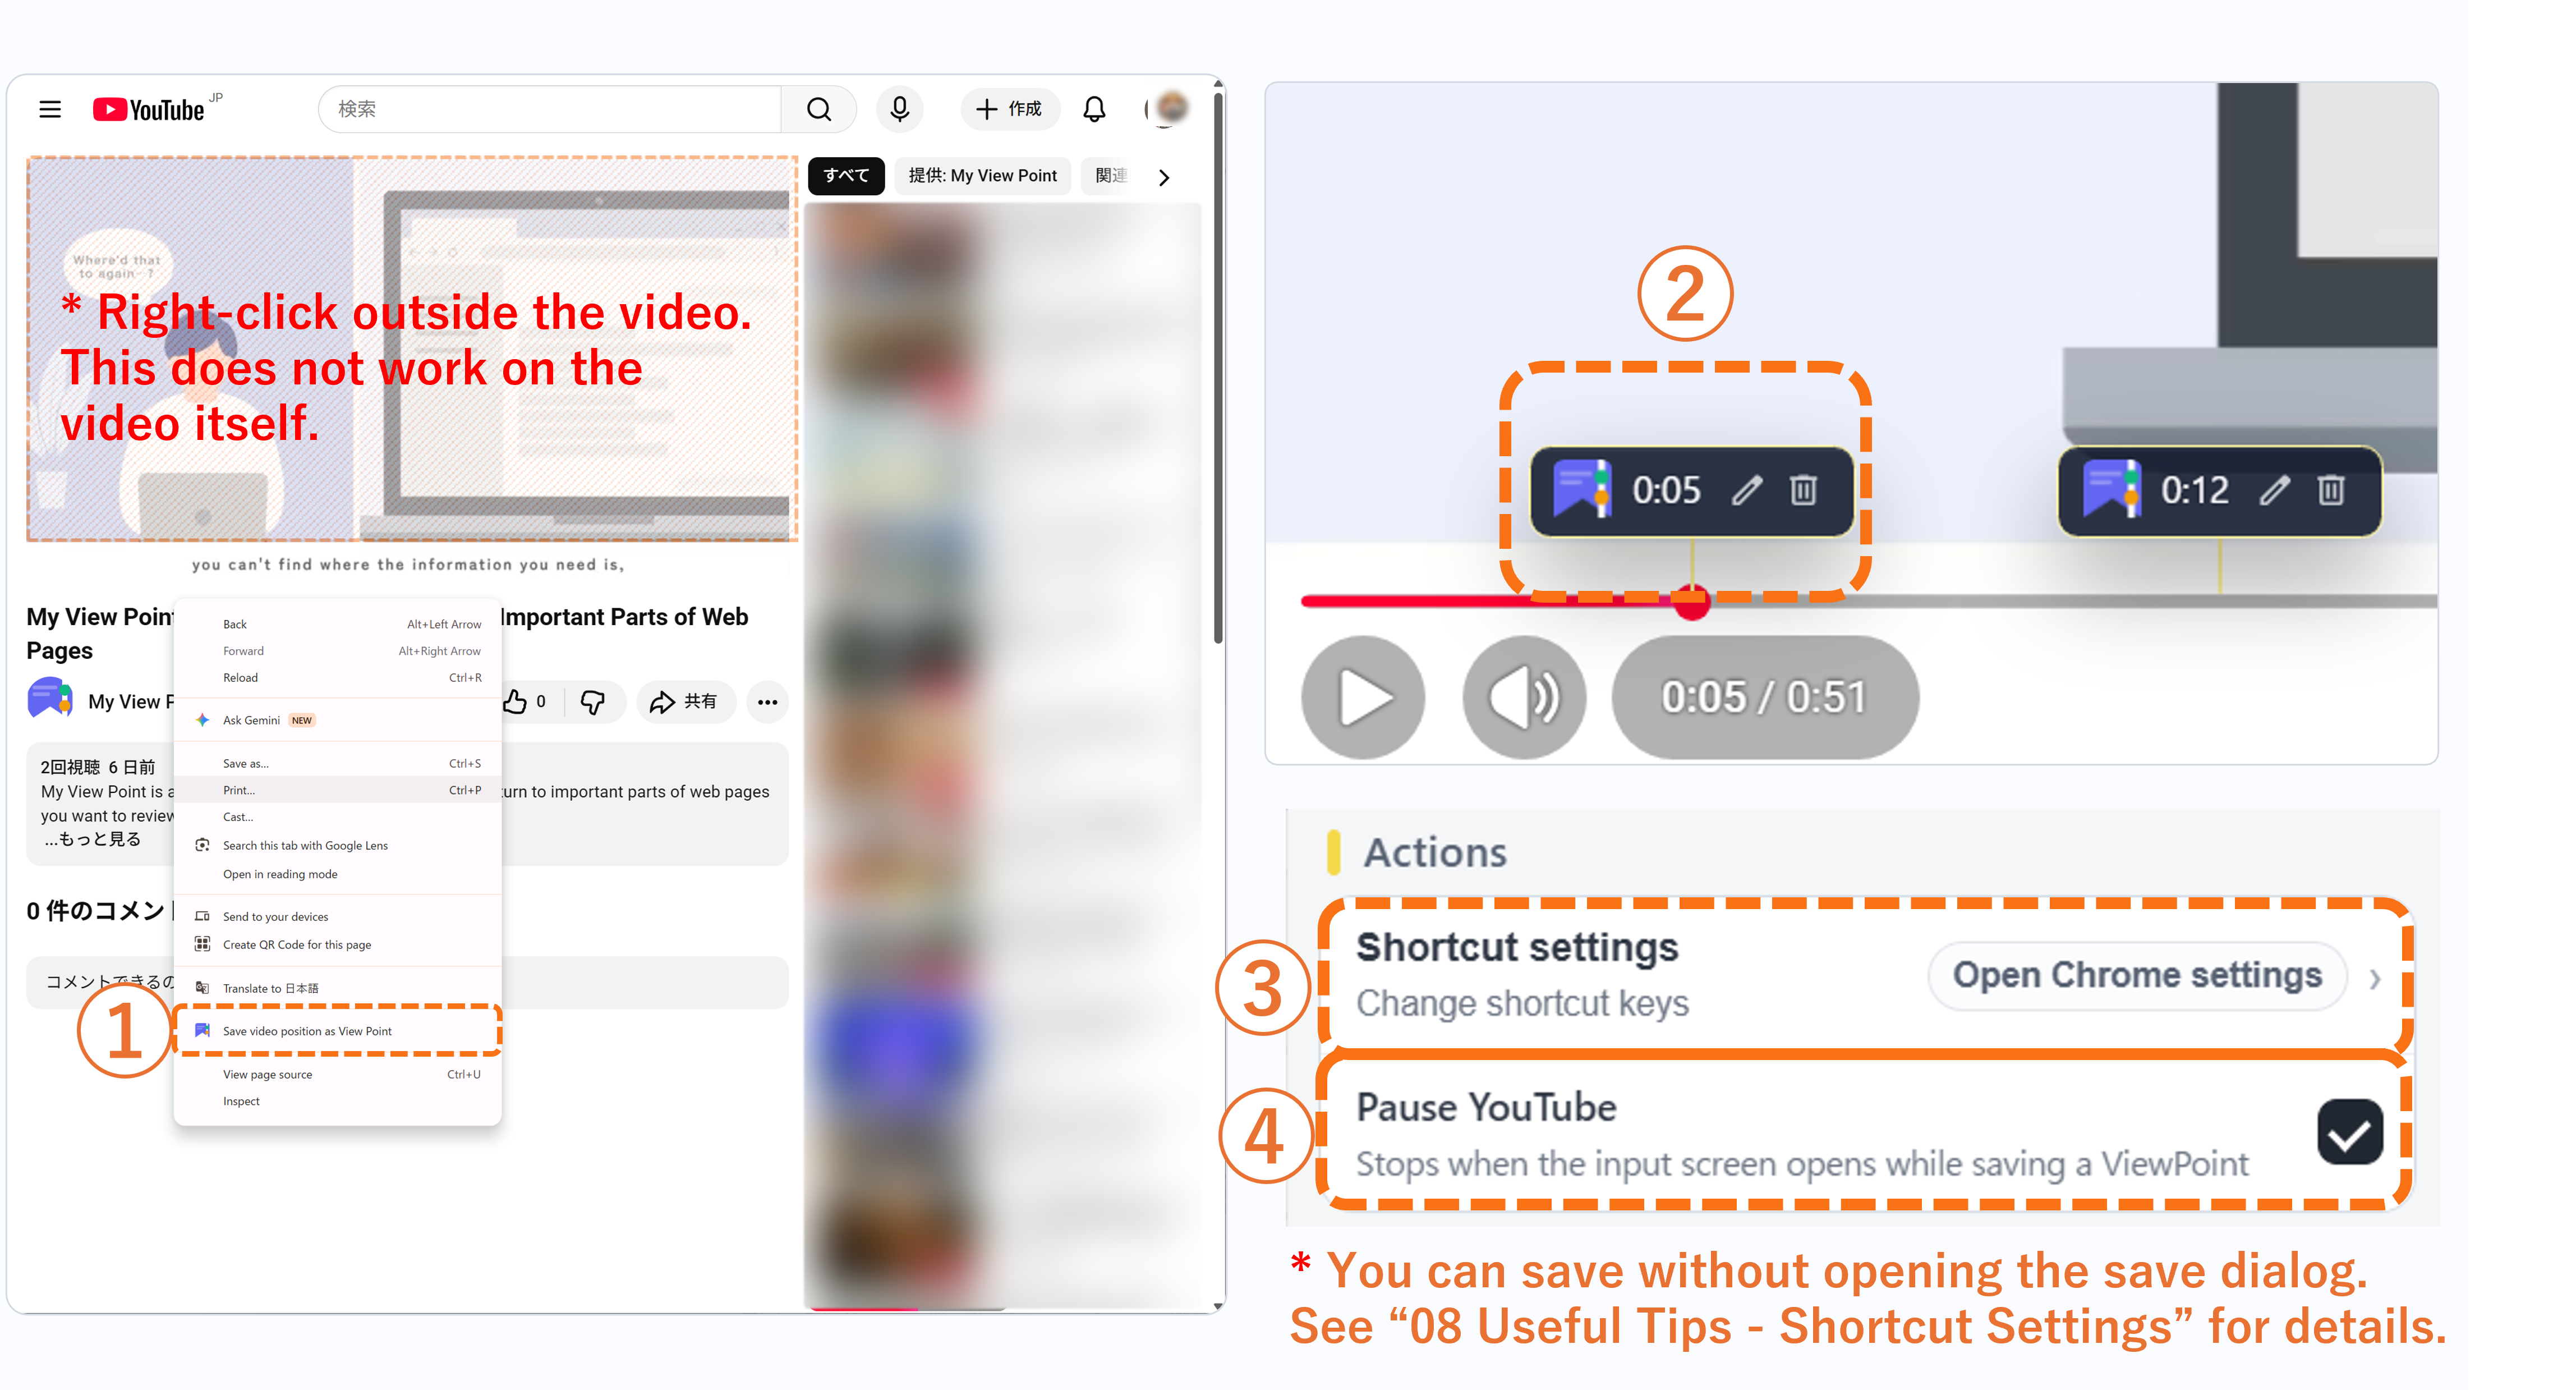2576x1390 pixels.
Task: Select Send to your devices
Action: point(338,916)
